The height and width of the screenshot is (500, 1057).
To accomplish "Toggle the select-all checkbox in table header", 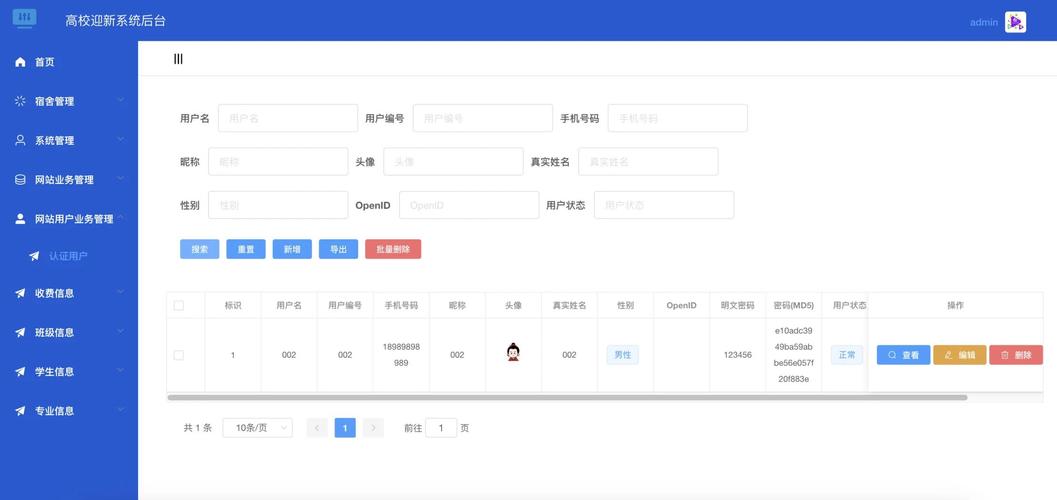I will click(179, 305).
